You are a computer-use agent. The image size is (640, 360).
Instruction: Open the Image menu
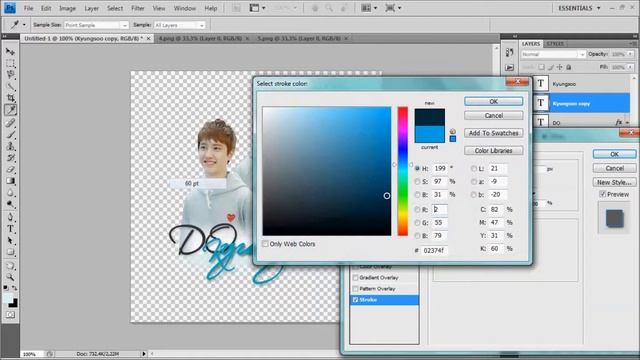tap(67, 8)
